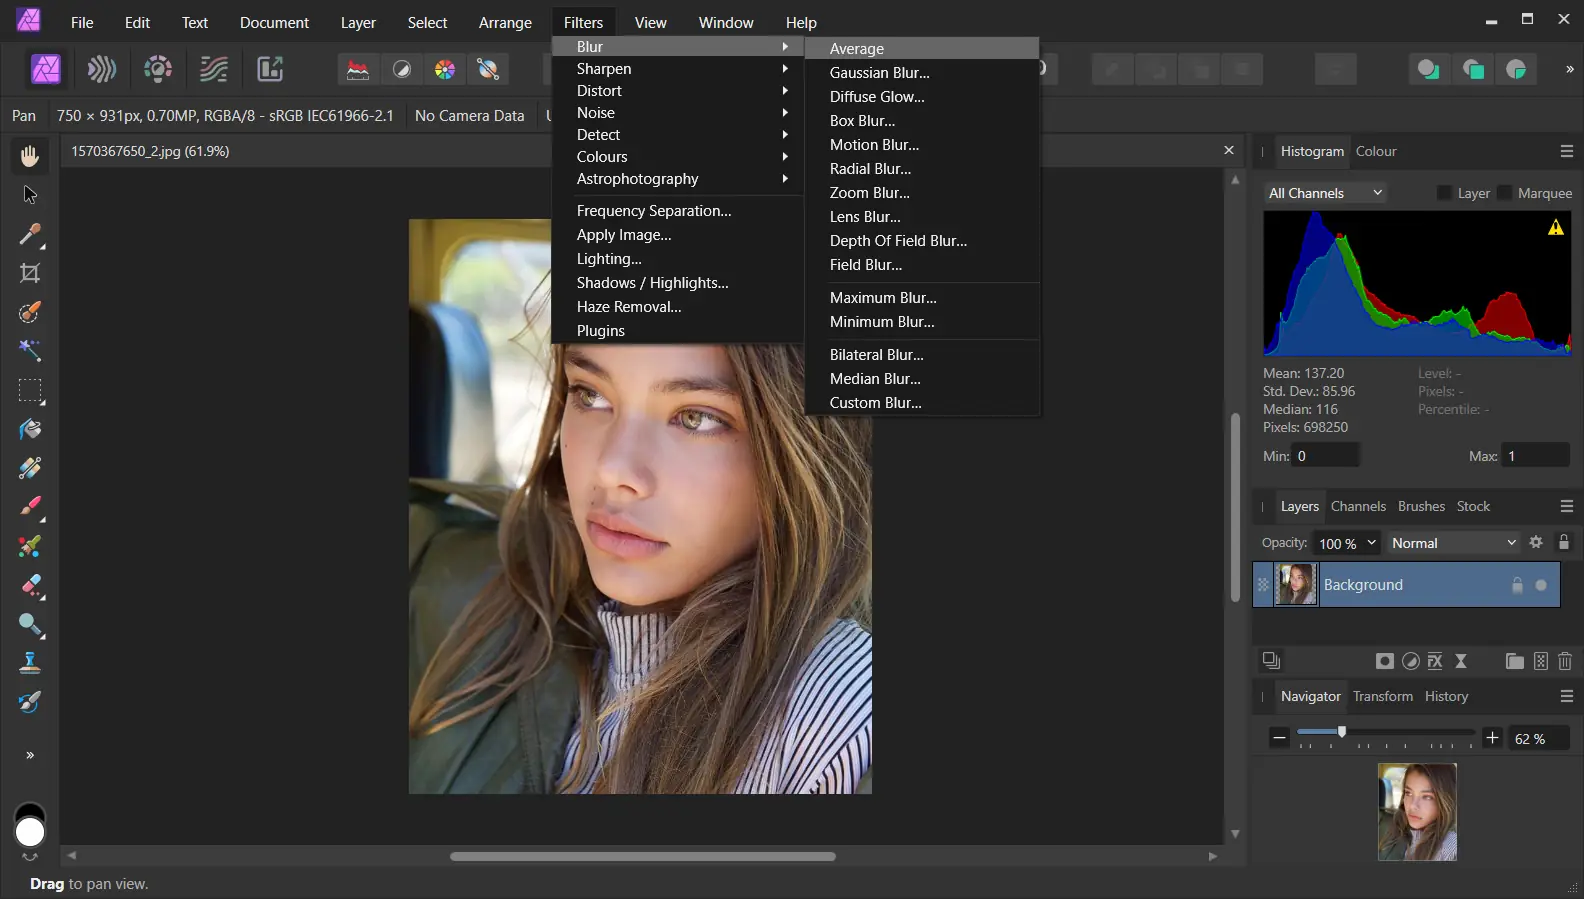Click the Navigator zoom in plus button

pos(1492,738)
